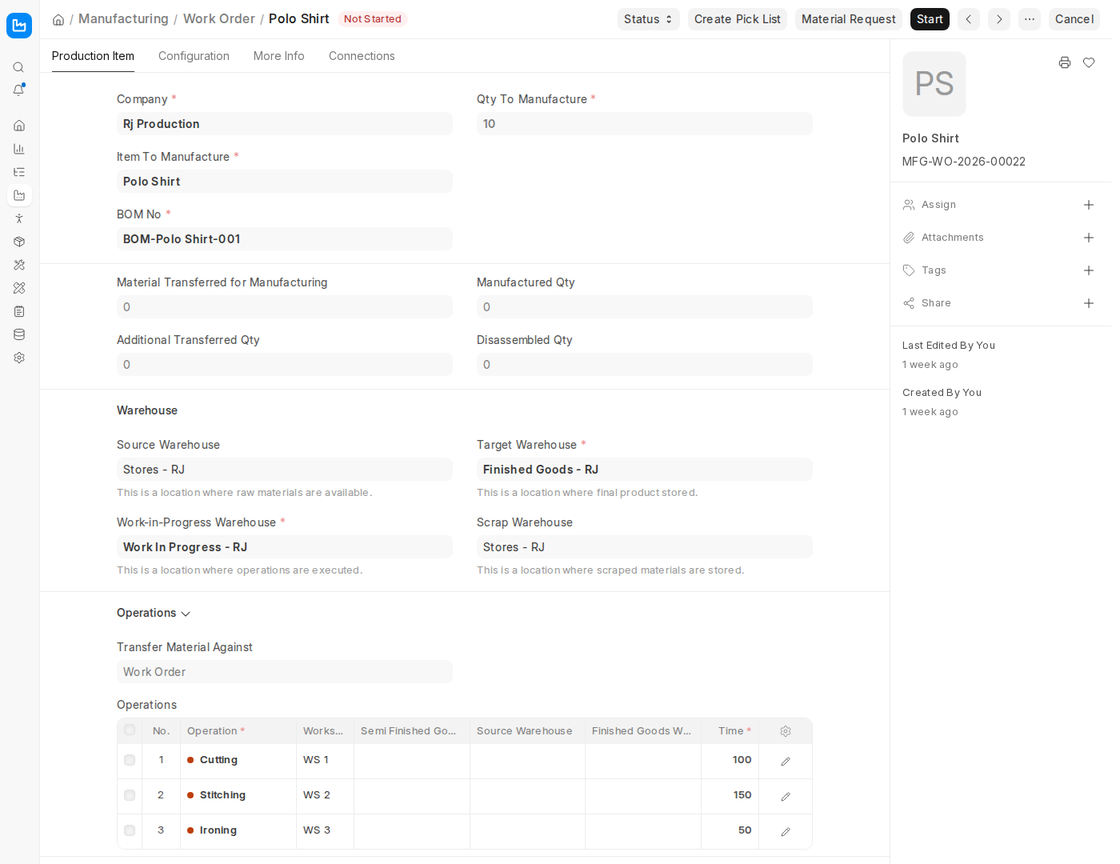Click Work-in-Progress Warehouse field
The height and width of the screenshot is (864, 1120).
284,548
